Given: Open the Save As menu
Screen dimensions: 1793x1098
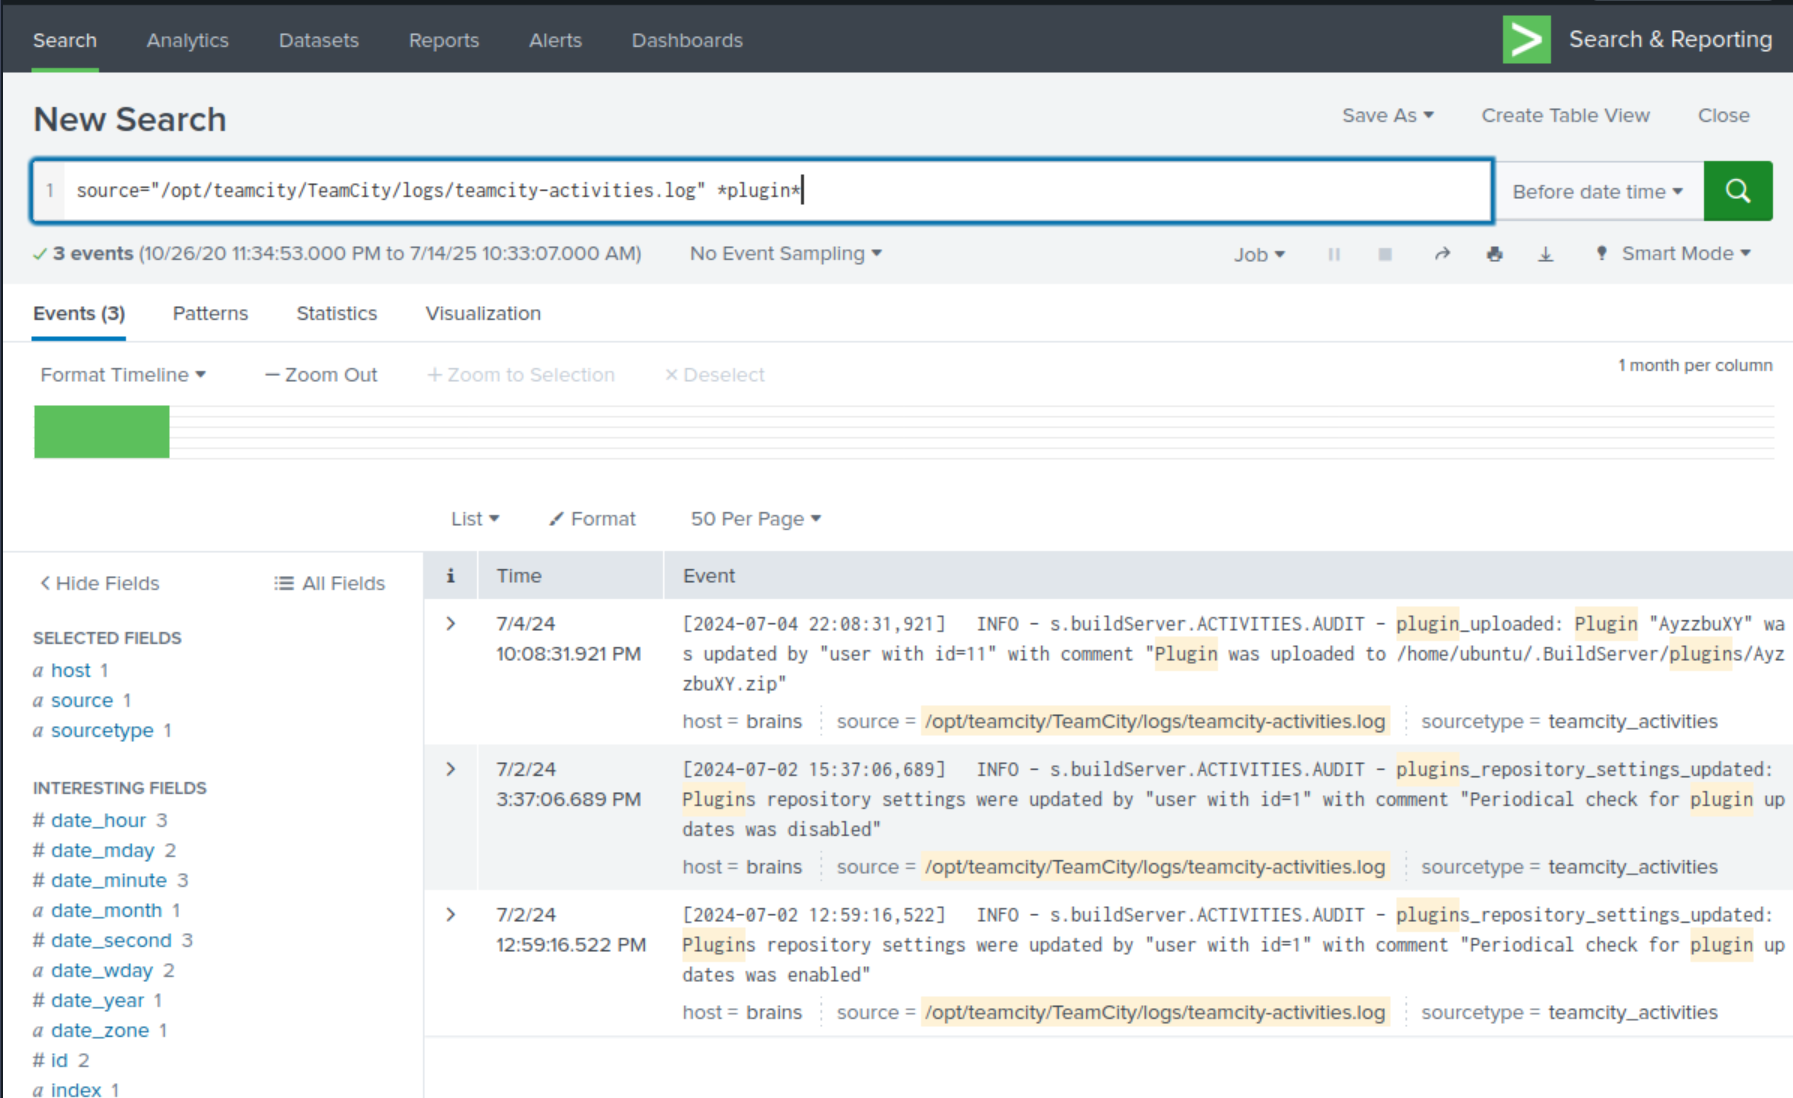Looking at the screenshot, I should click(x=1388, y=115).
